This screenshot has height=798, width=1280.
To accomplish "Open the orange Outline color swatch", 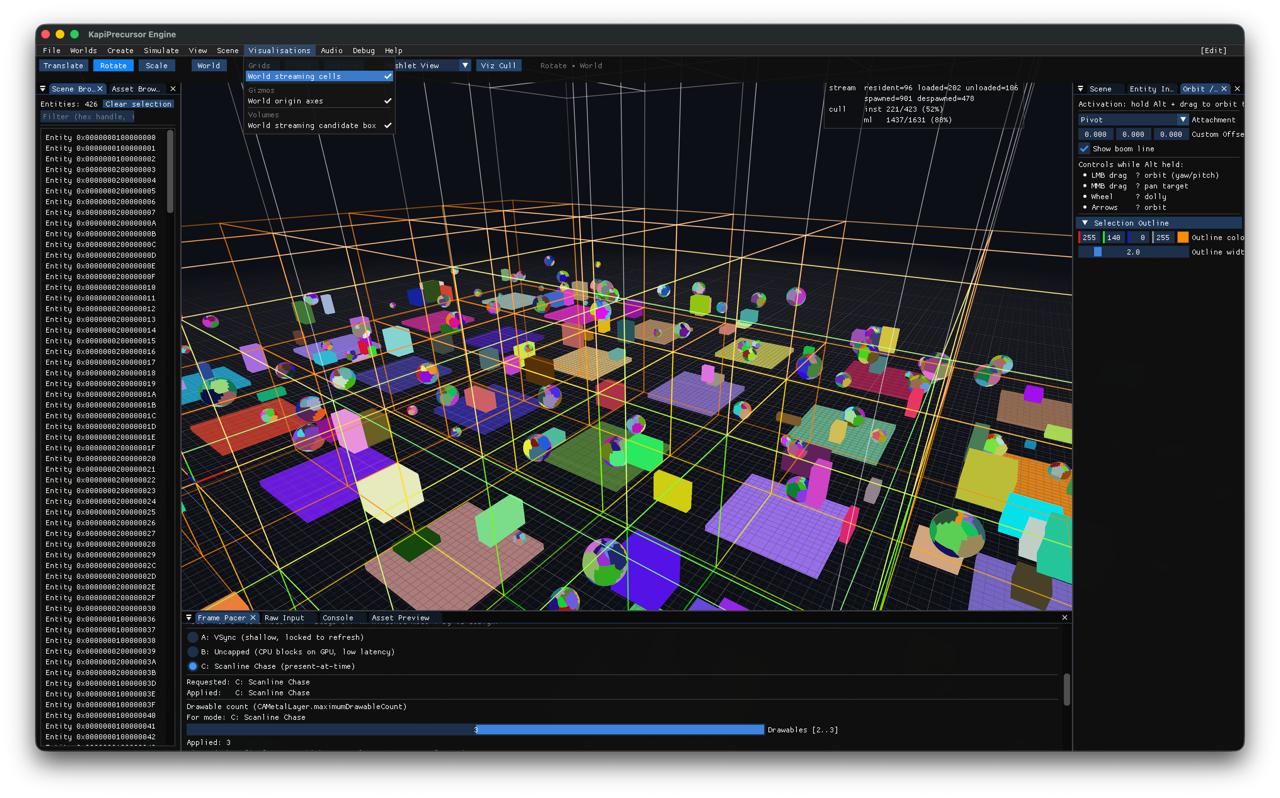I will 1183,238.
